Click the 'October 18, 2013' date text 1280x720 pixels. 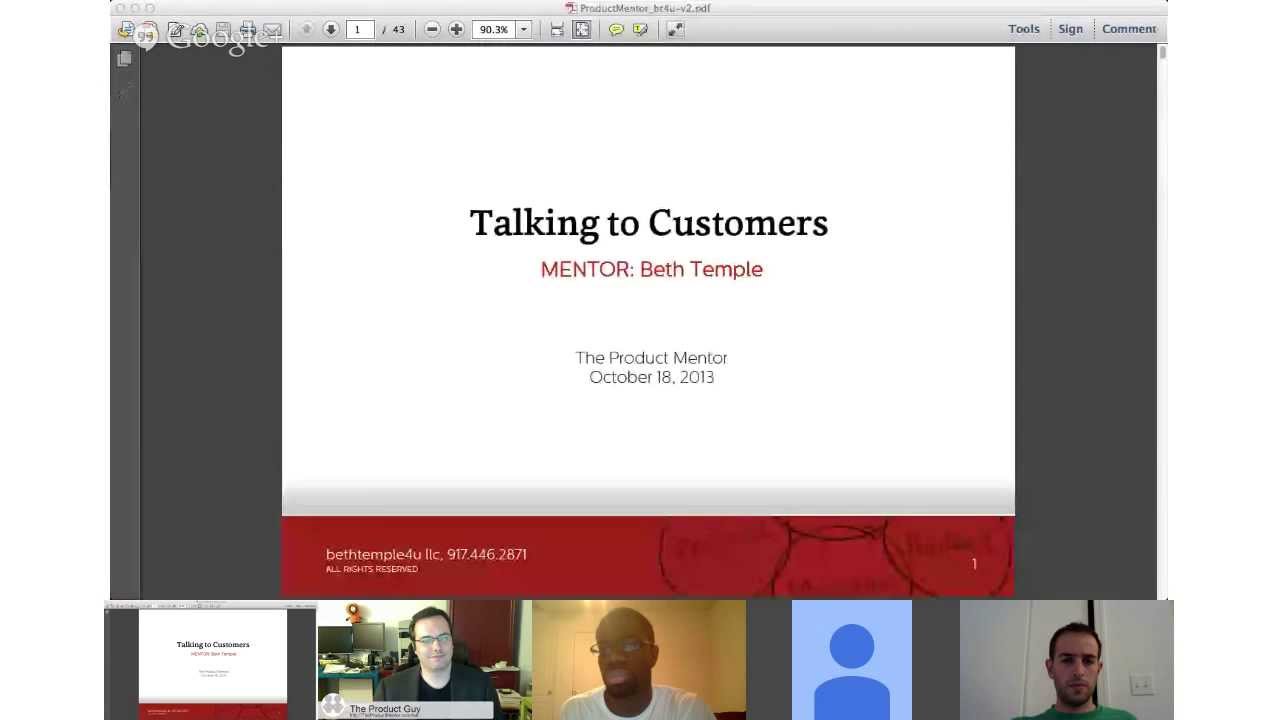pyautogui.click(x=651, y=377)
